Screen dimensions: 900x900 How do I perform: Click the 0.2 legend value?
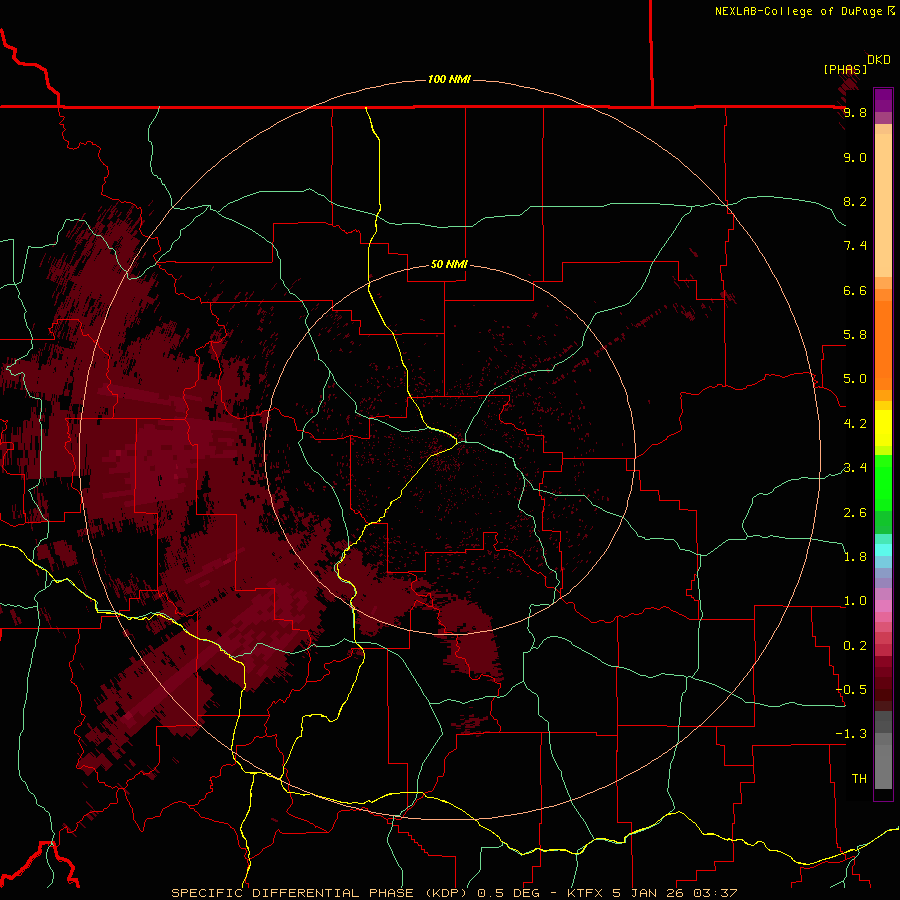pos(855,646)
